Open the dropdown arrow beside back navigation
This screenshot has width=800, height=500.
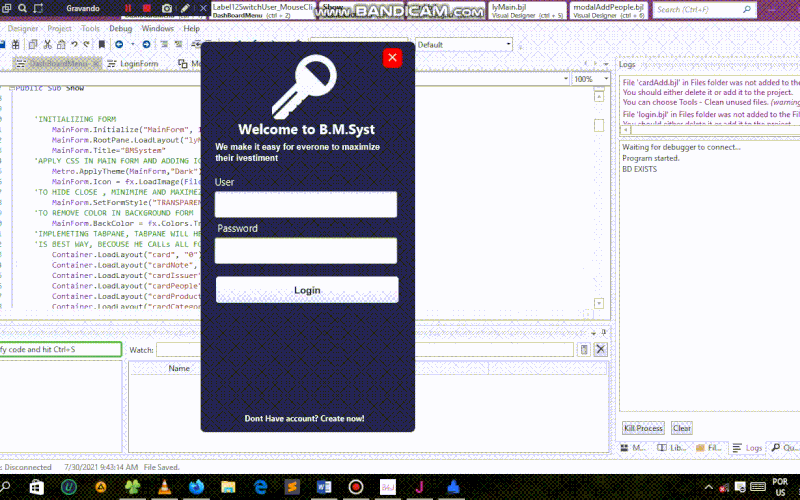pyautogui.click(x=133, y=44)
